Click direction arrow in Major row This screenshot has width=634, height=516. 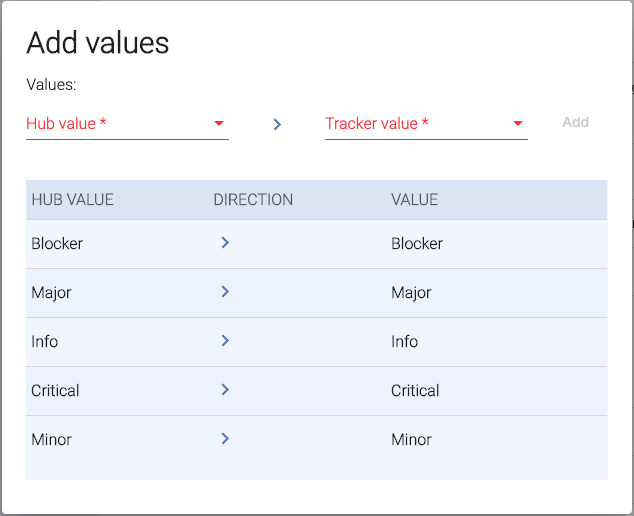(x=225, y=292)
